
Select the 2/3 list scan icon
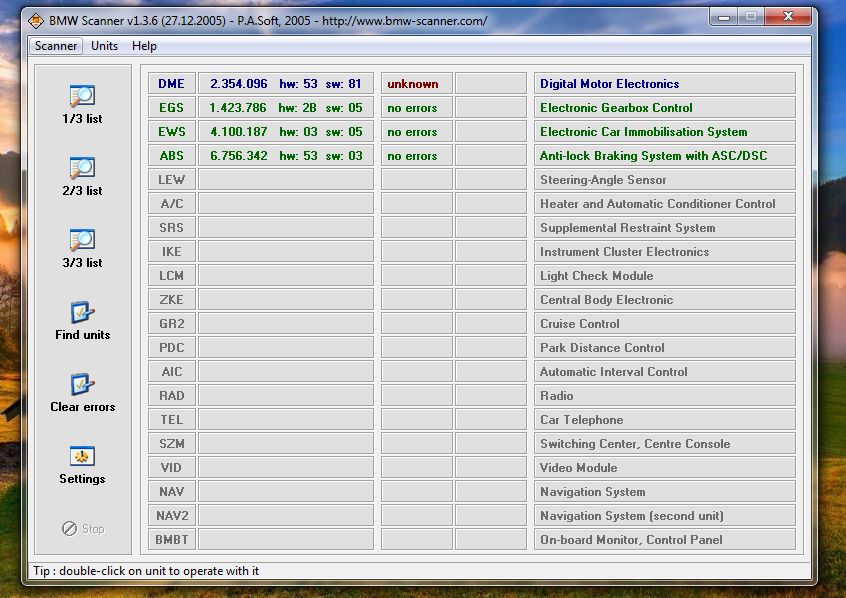point(83,168)
